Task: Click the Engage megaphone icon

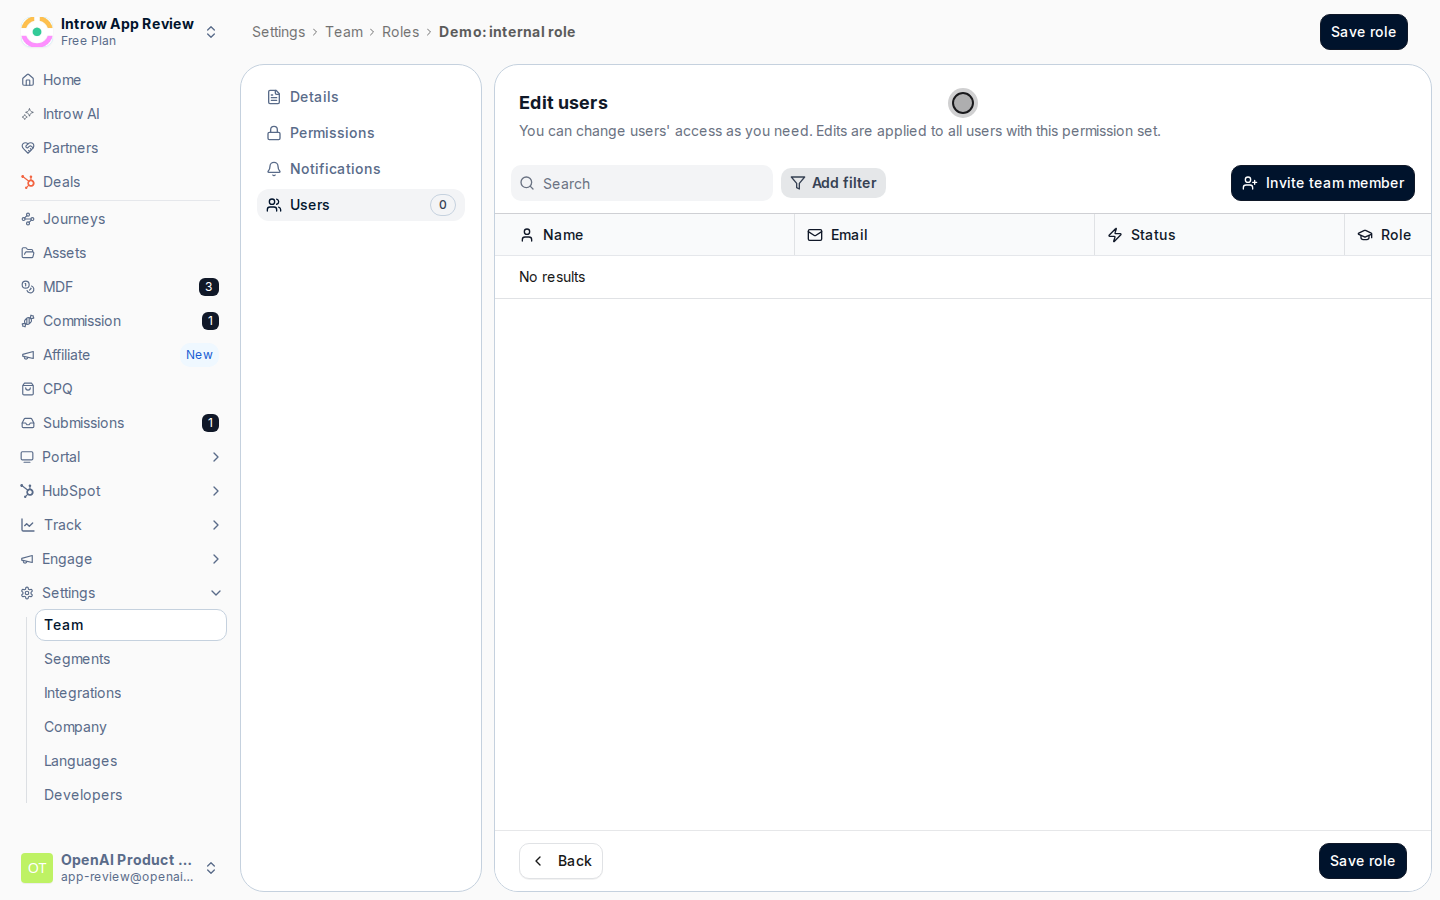Action: (x=27, y=559)
